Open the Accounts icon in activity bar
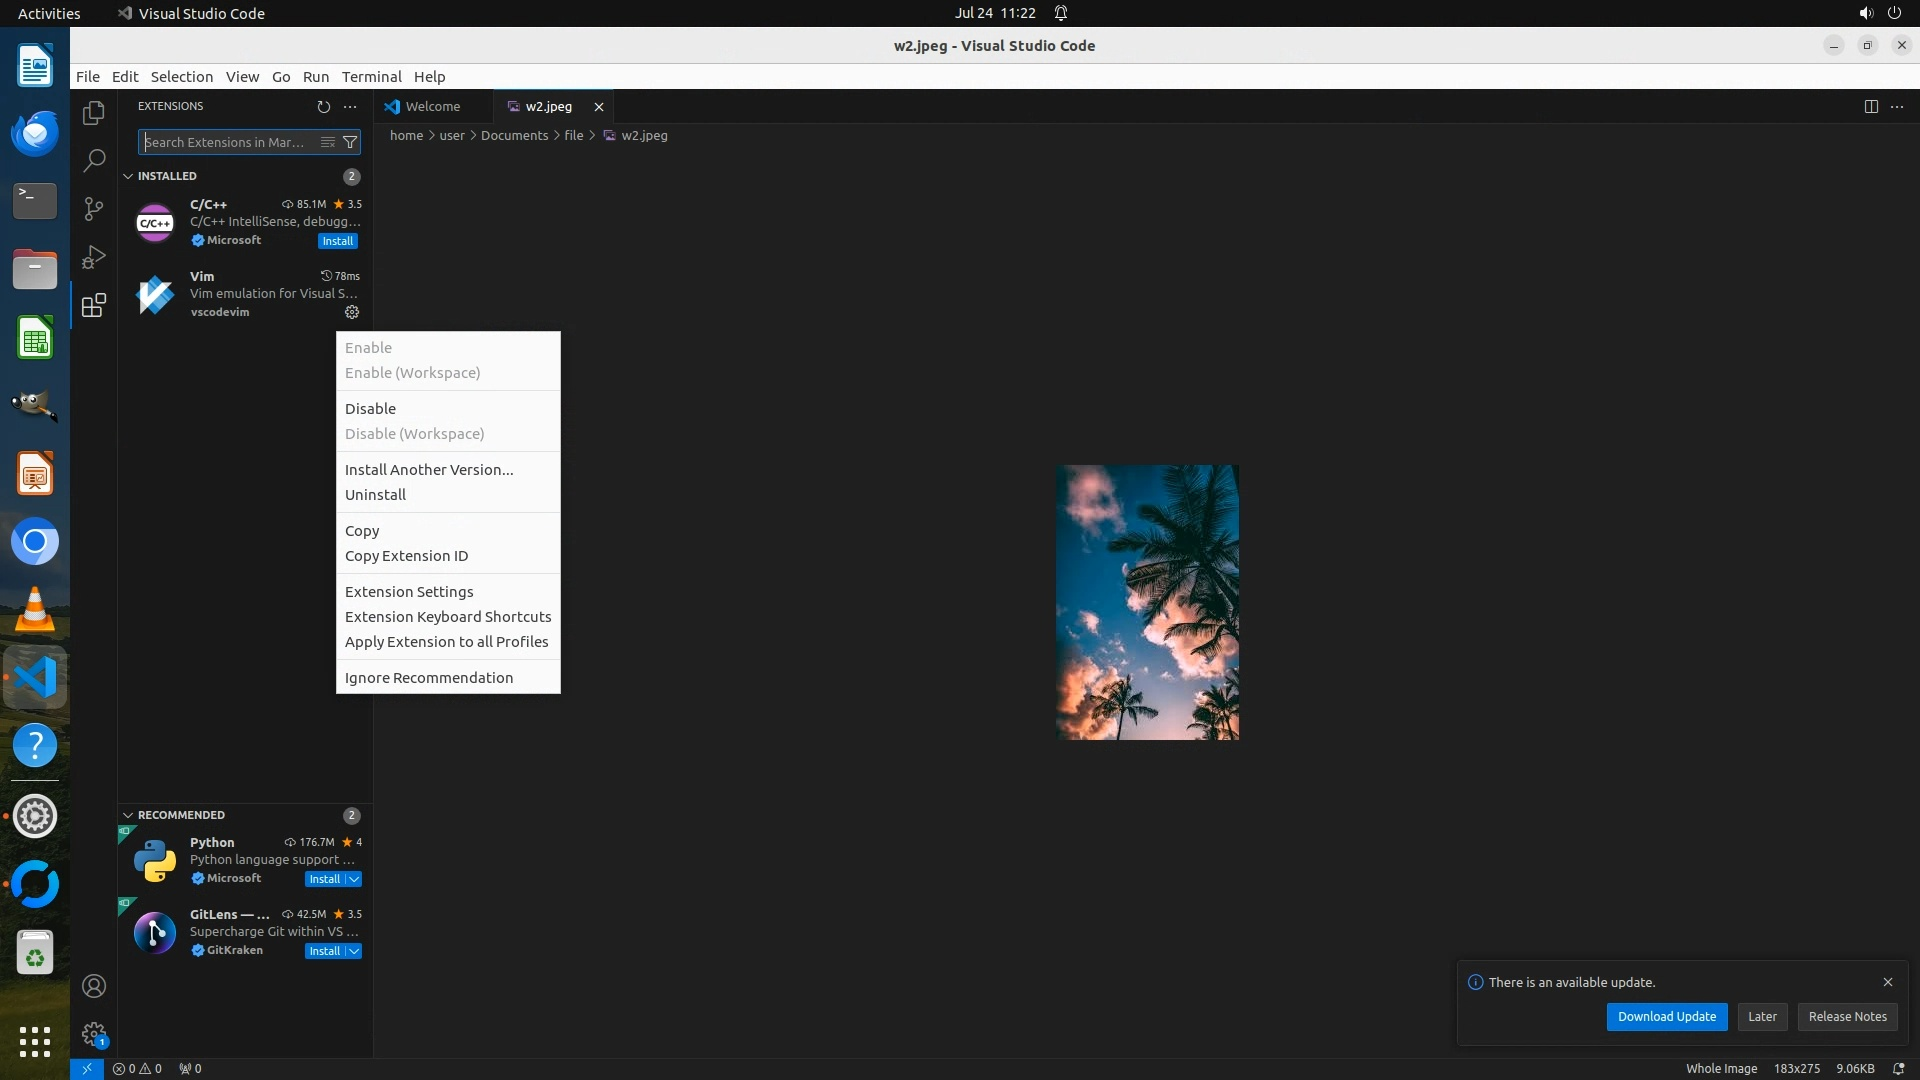Screen dimensions: 1920x1080 (94, 986)
